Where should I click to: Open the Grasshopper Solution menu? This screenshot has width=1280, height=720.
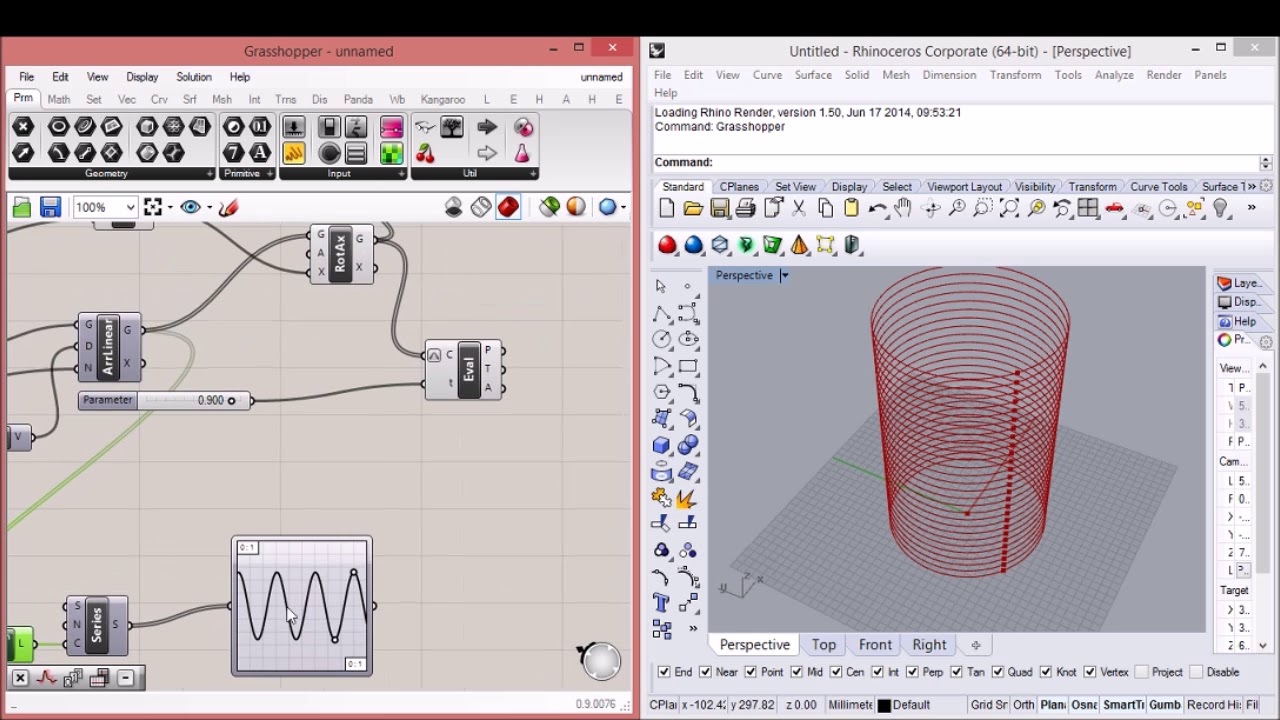coord(194,77)
